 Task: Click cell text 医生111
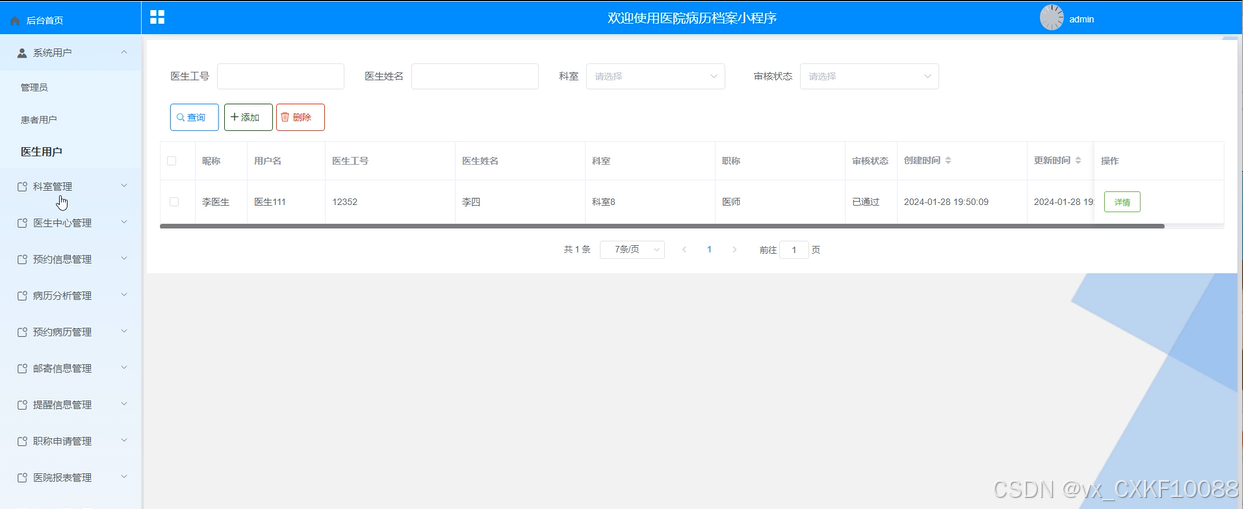point(270,202)
